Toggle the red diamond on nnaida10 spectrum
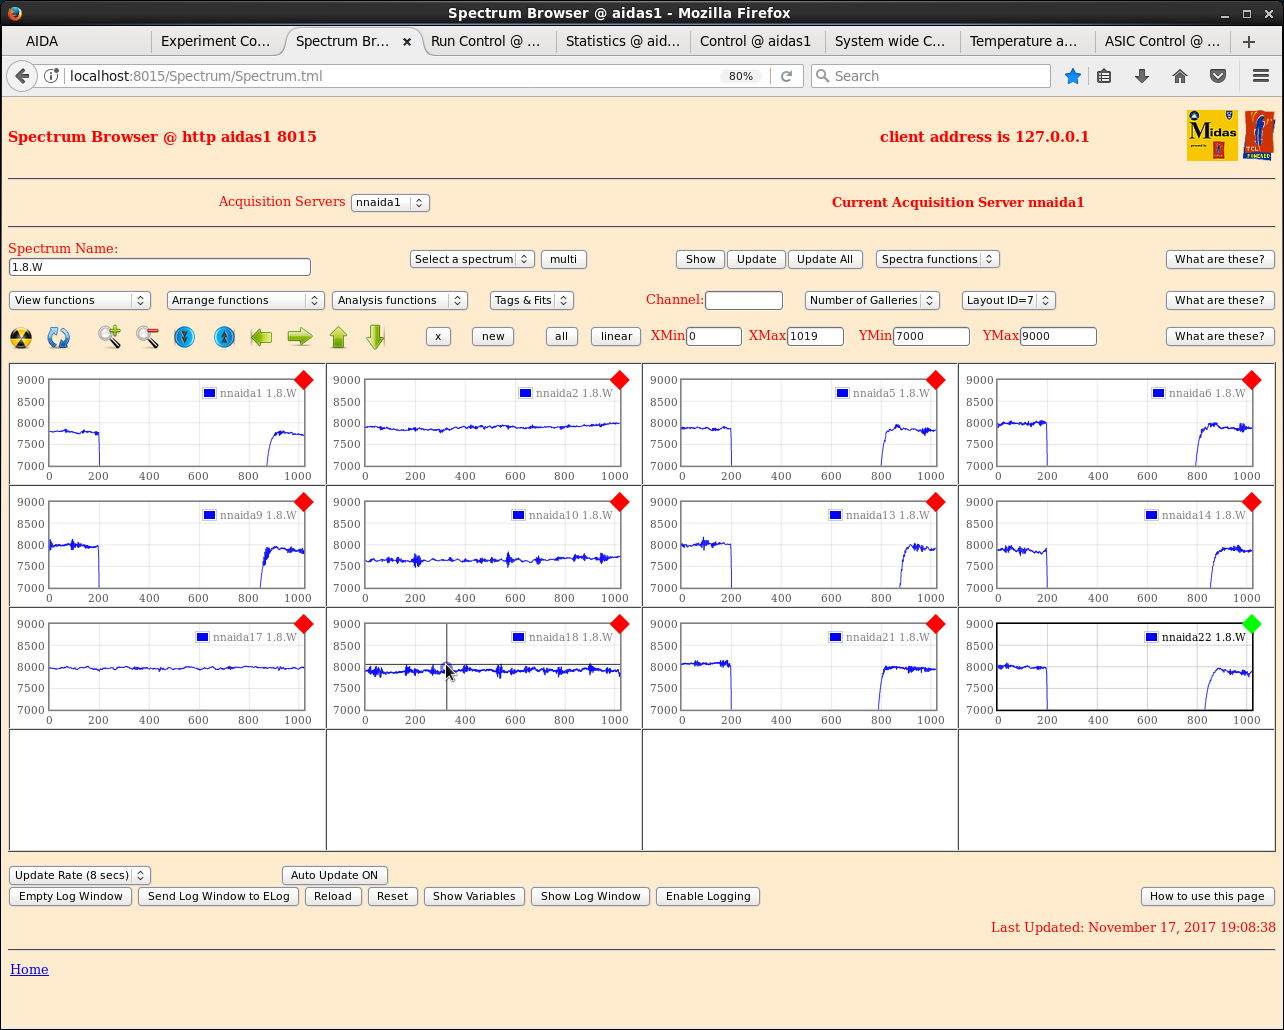Image resolution: width=1284 pixels, height=1030 pixels. click(x=620, y=502)
